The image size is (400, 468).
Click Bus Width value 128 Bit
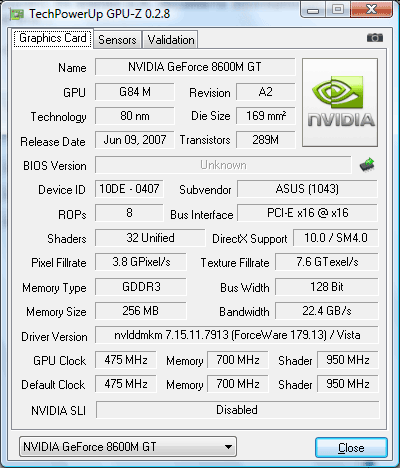[x=327, y=287]
